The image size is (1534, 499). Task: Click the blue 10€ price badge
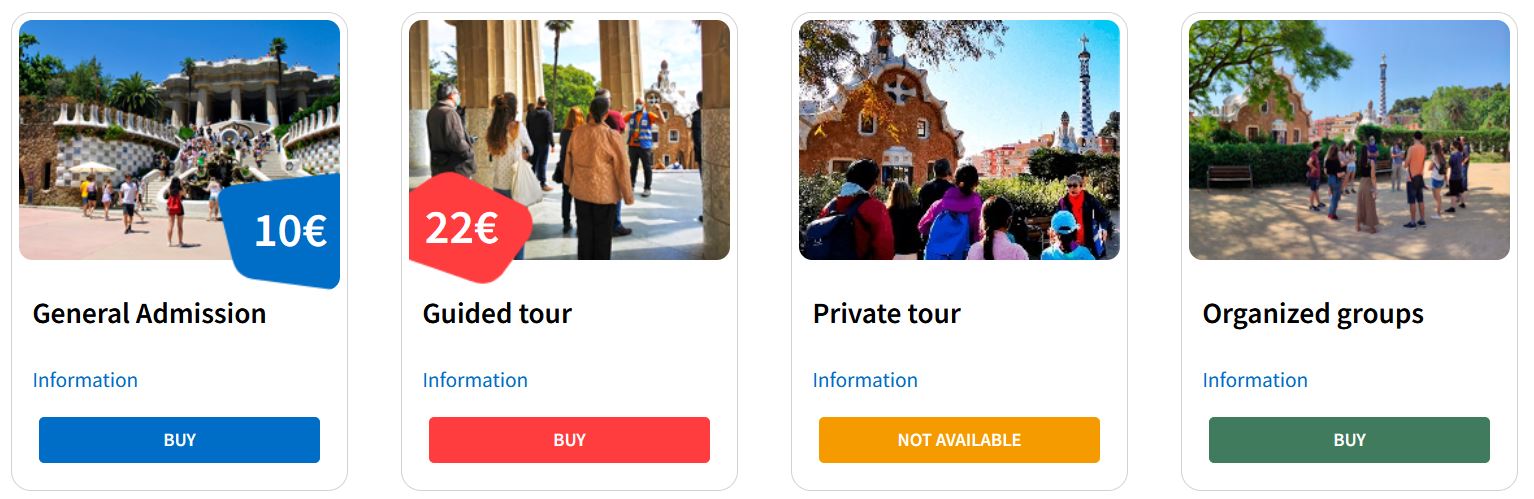coord(287,231)
